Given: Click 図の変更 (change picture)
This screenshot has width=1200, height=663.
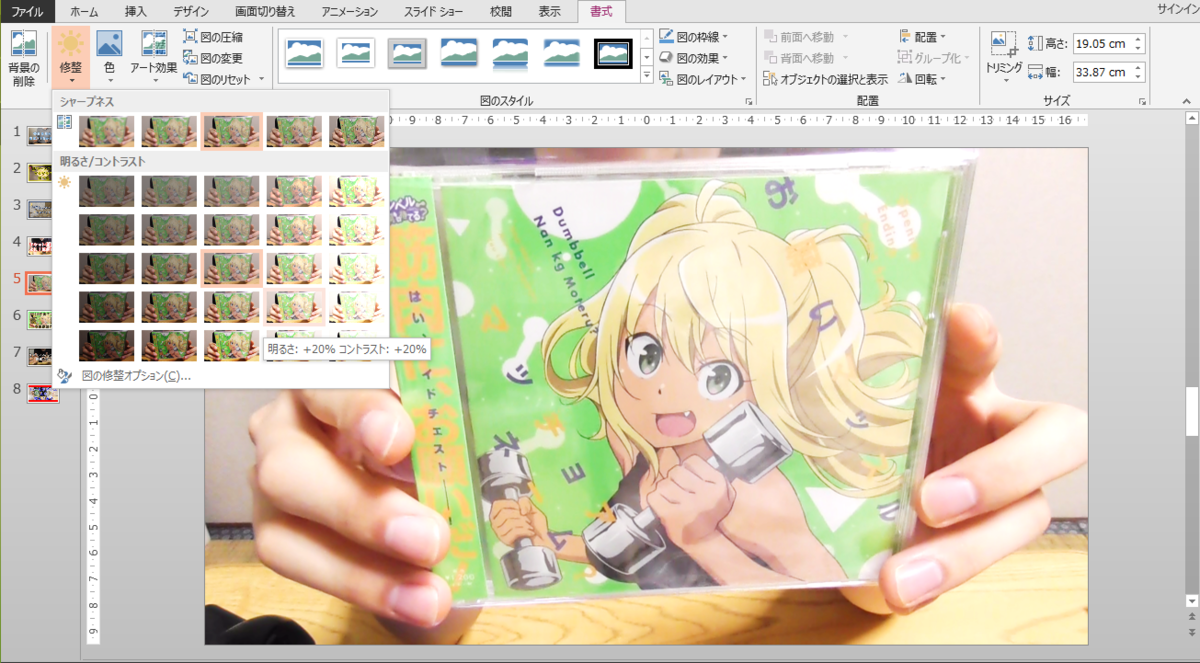Looking at the screenshot, I should pos(213,58).
